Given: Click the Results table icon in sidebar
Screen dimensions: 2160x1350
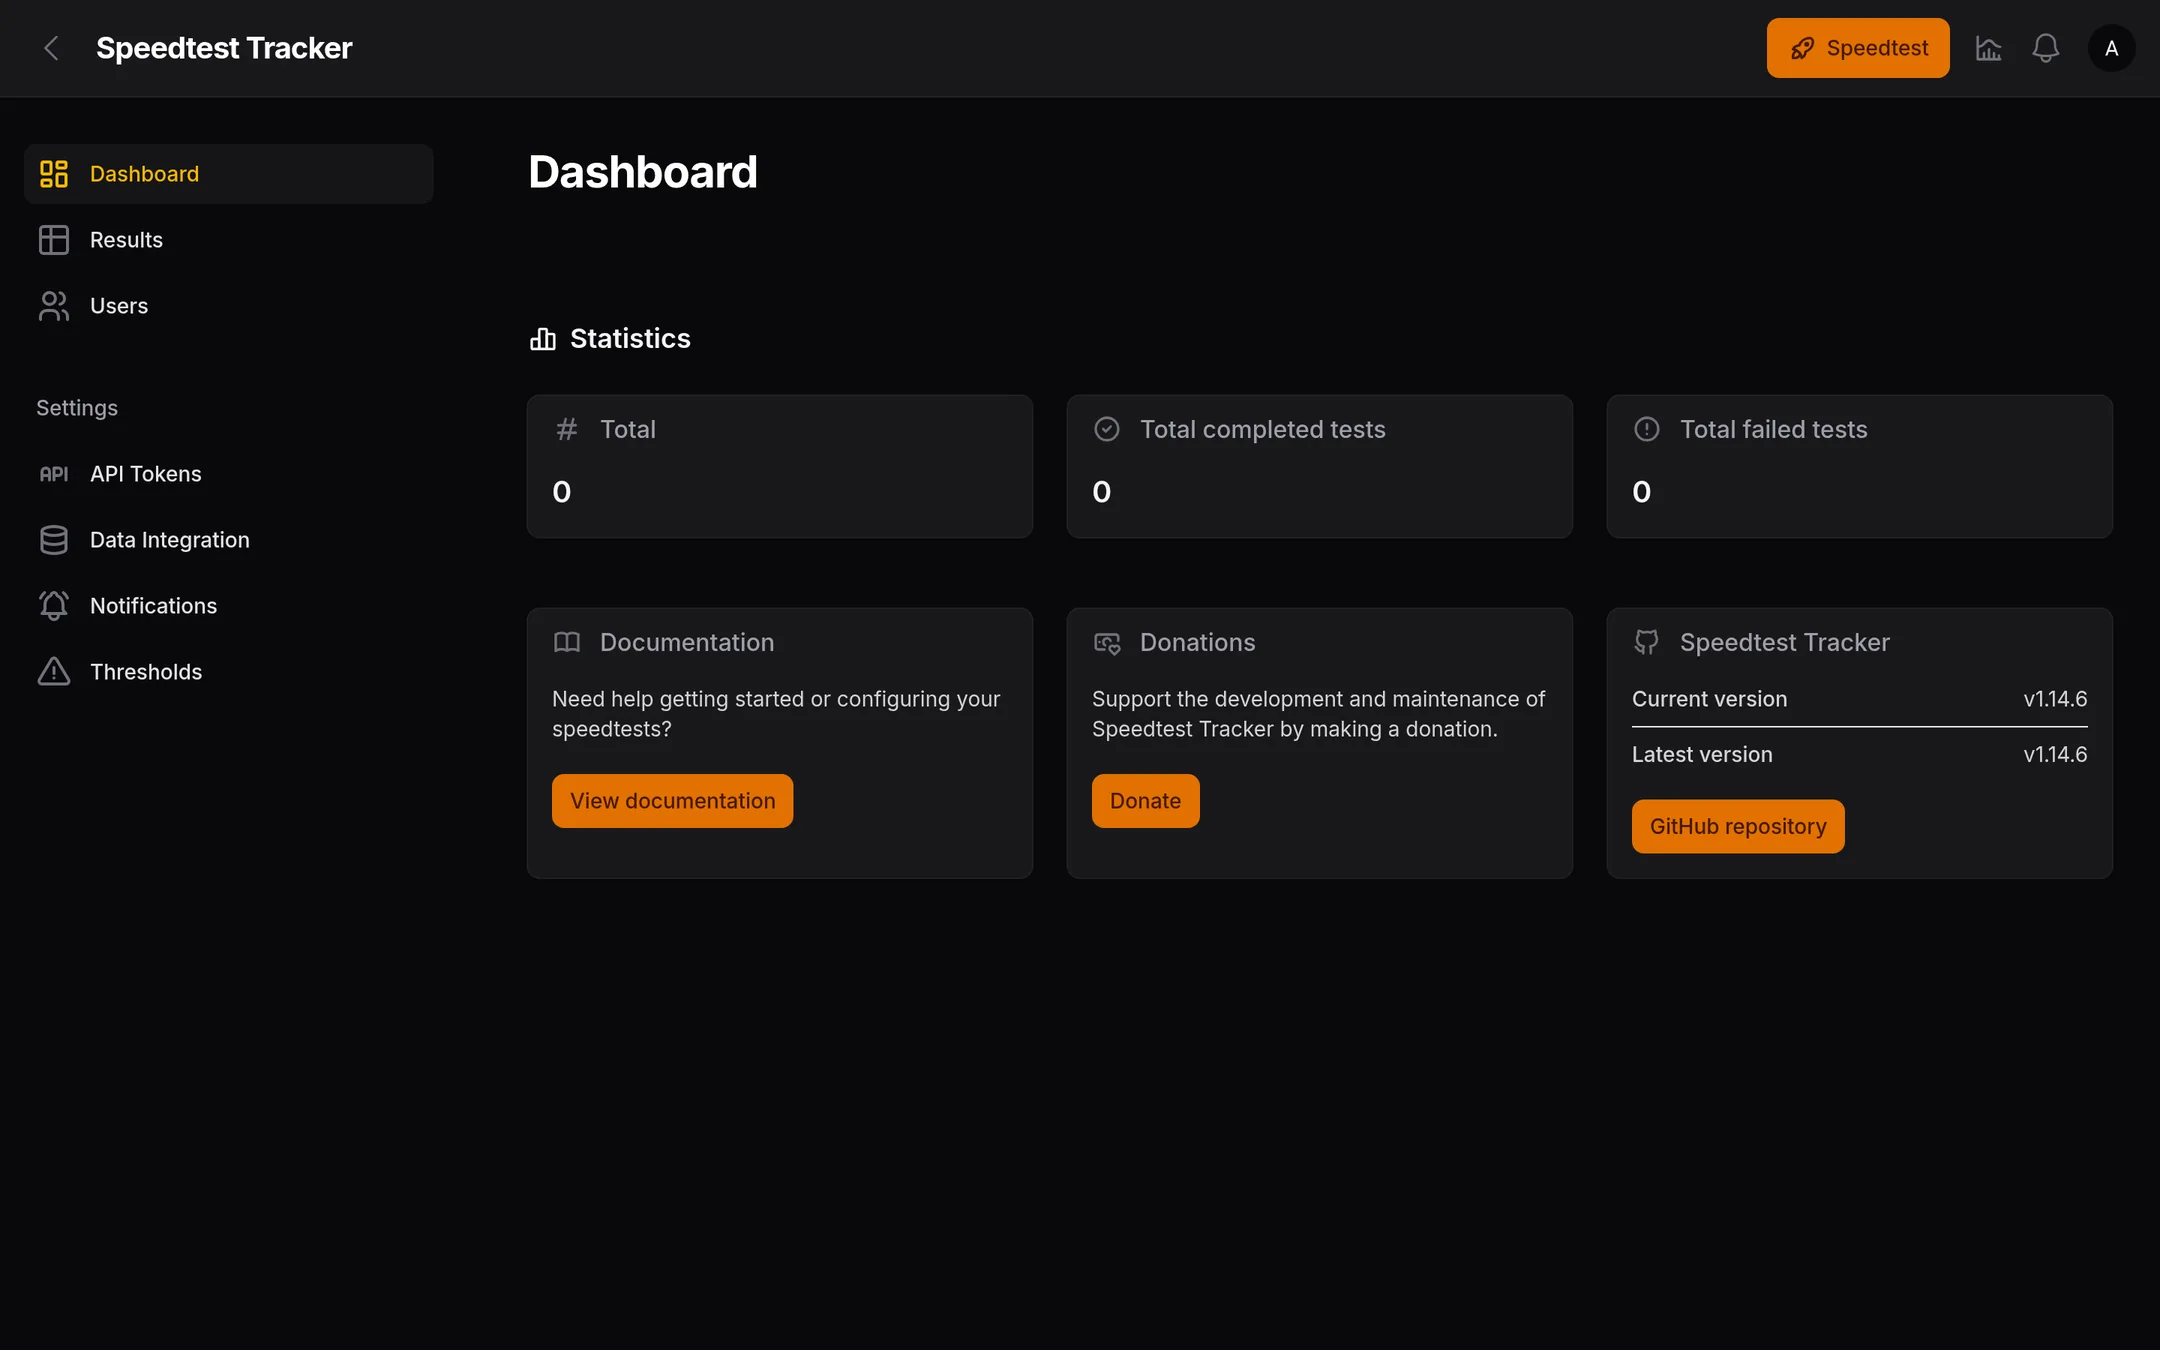Looking at the screenshot, I should (54, 240).
